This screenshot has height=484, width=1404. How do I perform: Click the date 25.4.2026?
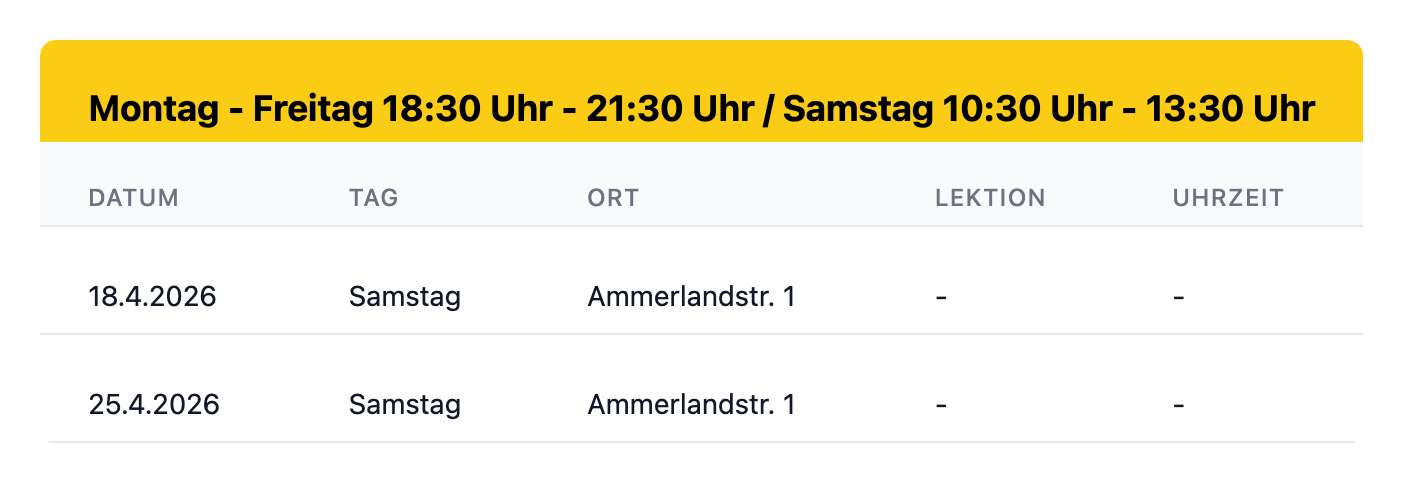pyautogui.click(x=154, y=405)
